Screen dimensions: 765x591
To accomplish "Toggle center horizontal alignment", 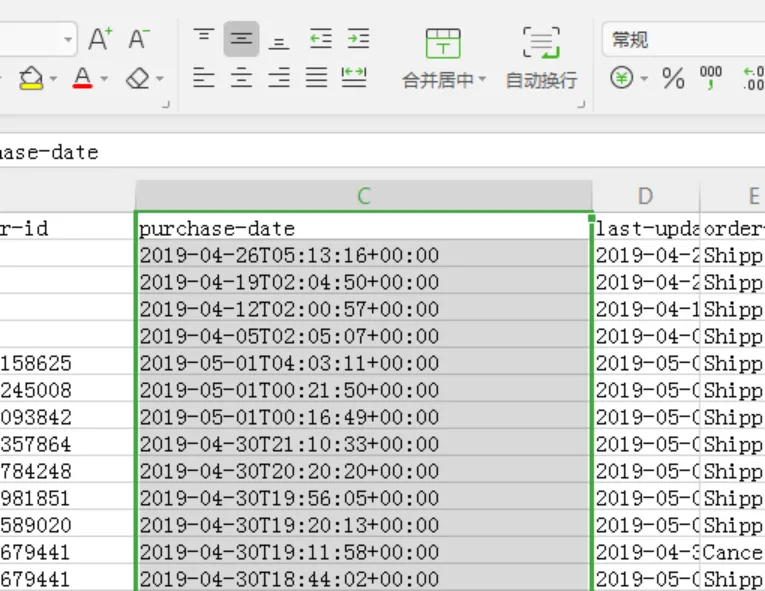I will [x=242, y=78].
